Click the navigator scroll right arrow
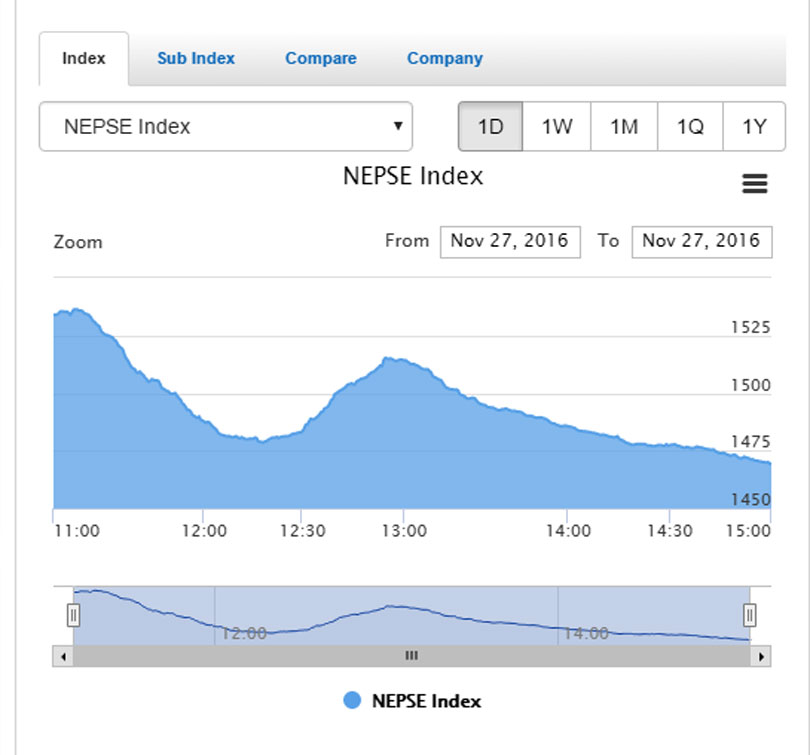The height and width of the screenshot is (755, 810). [x=761, y=656]
